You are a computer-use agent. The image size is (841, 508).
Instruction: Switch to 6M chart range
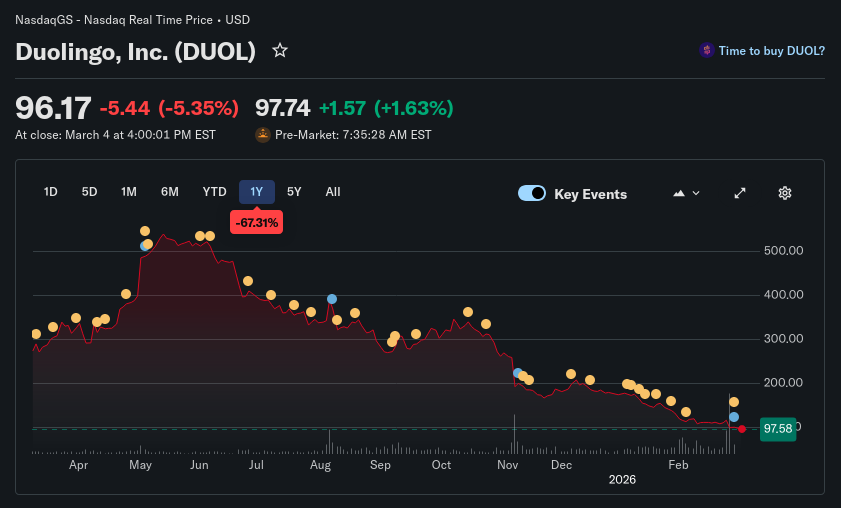[x=170, y=192]
